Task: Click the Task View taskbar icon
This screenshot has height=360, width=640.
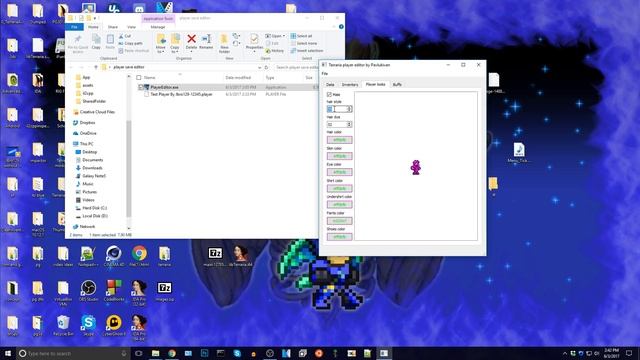Action: [139, 353]
